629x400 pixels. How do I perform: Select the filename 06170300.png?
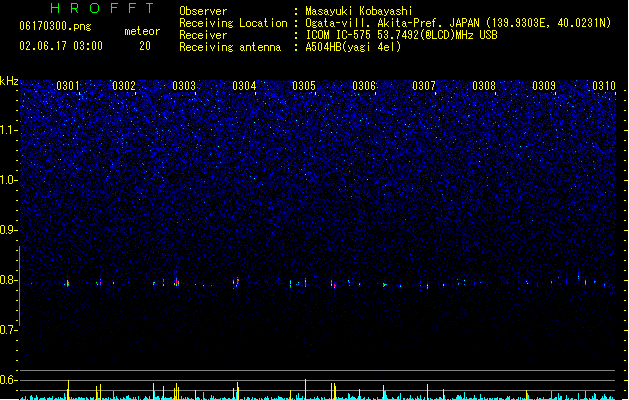55,26
